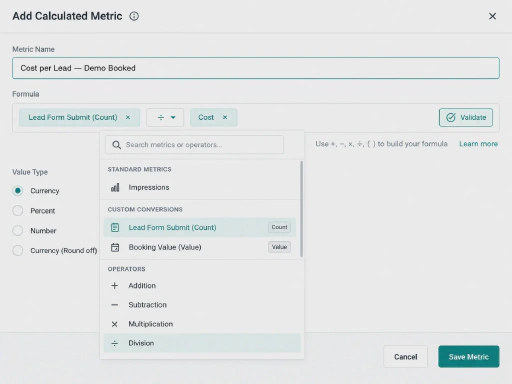Screen dimensions: 512x384
Task: Open the Learn more link
Action: [478, 144]
